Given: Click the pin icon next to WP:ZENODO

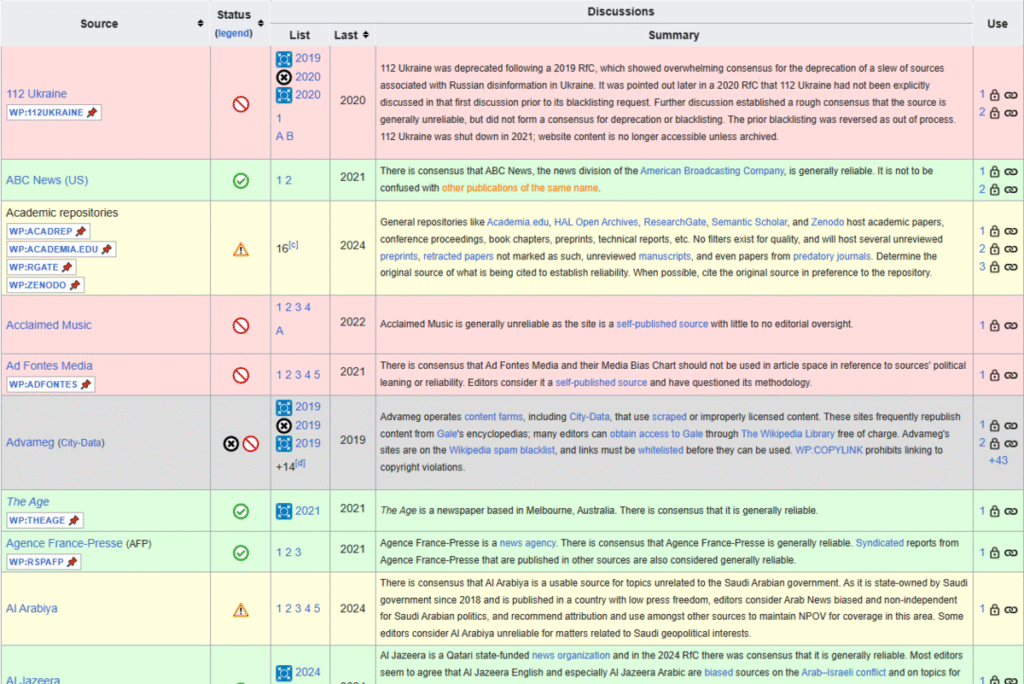Looking at the screenshot, I should tap(75, 285).
